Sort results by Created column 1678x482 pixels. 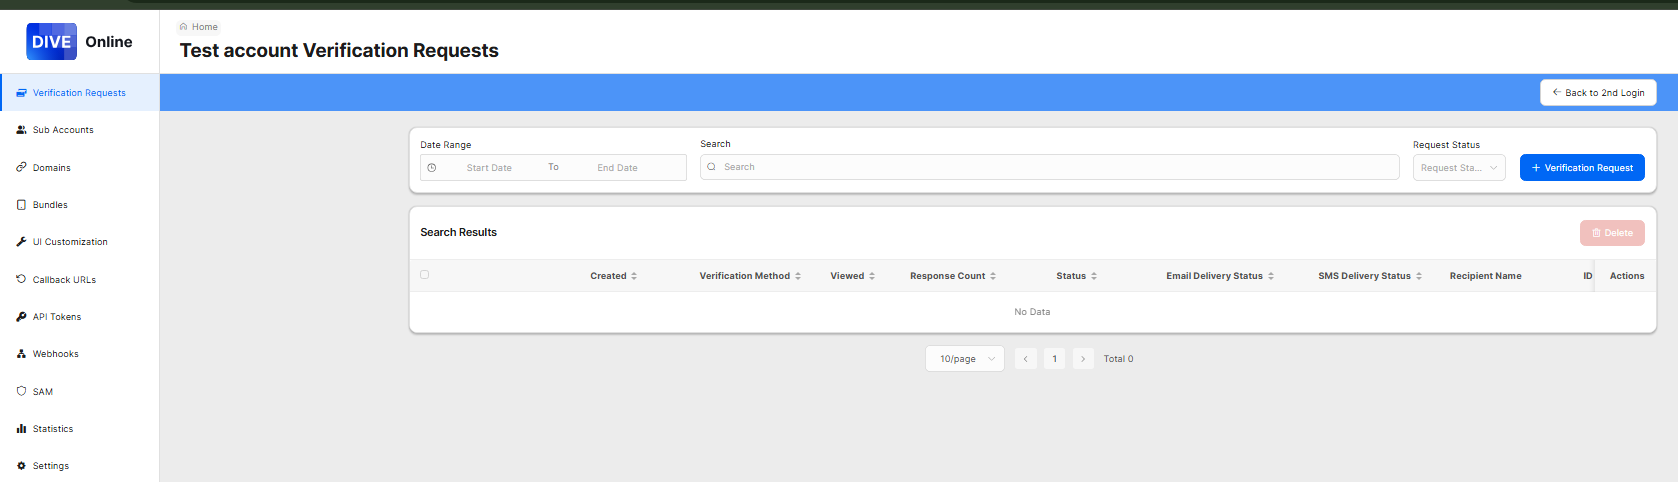point(633,276)
